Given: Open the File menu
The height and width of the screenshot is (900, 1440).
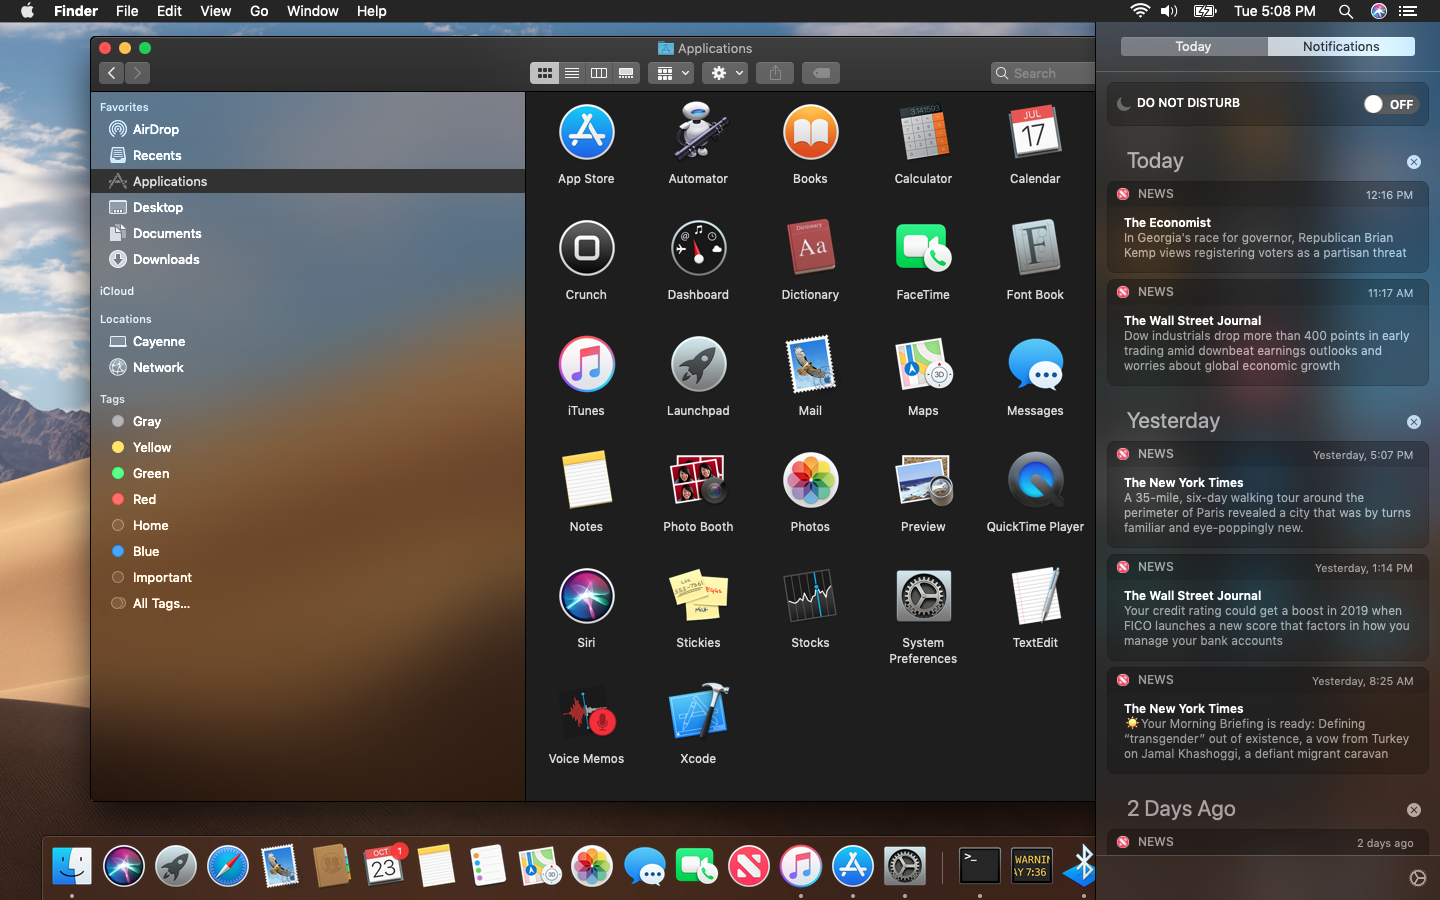Looking at the screenshot, I should 127,11.
